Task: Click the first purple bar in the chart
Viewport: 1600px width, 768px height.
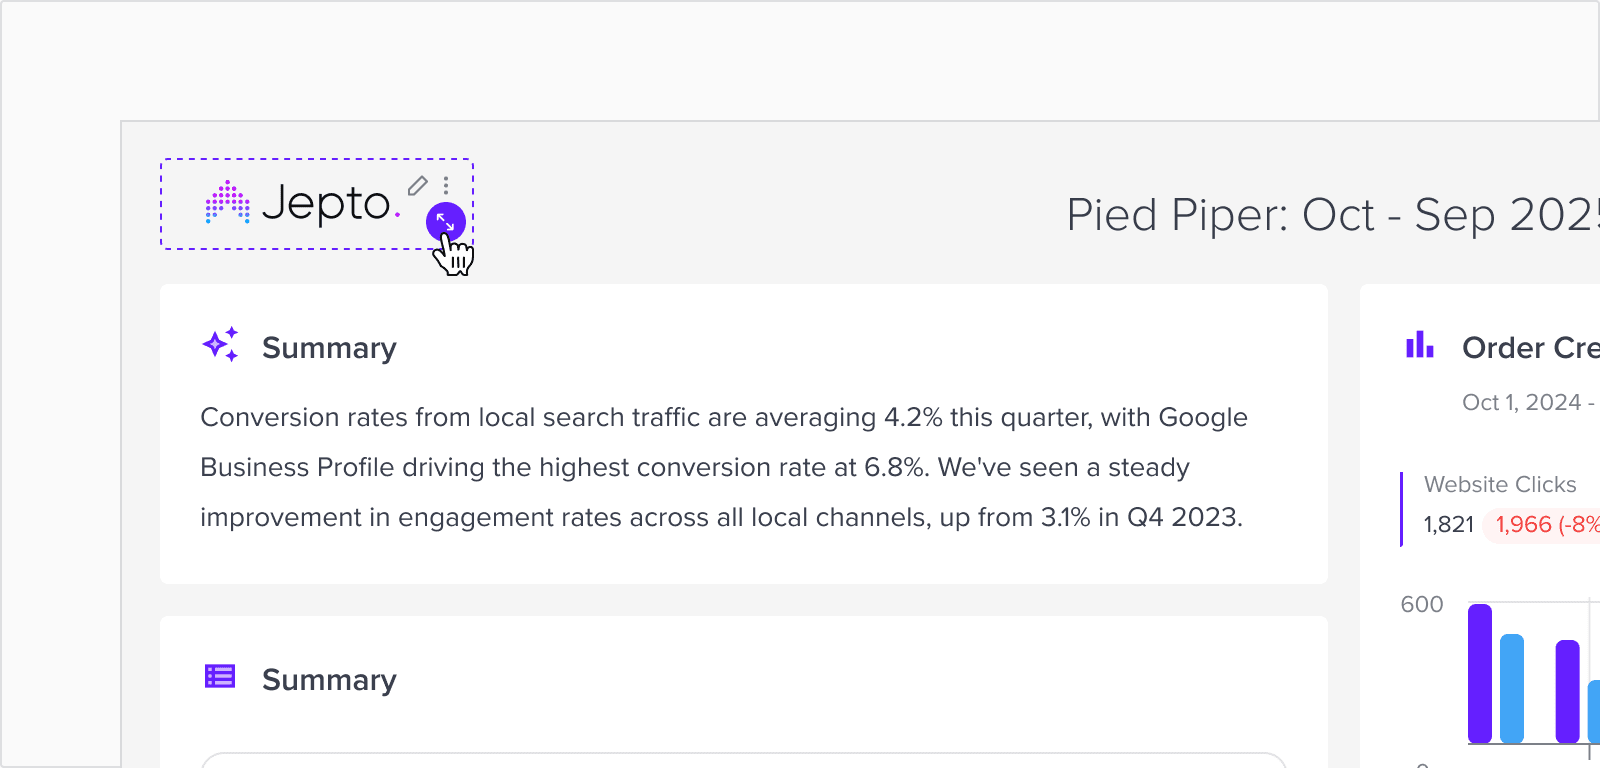Action: click(1480, 673)
